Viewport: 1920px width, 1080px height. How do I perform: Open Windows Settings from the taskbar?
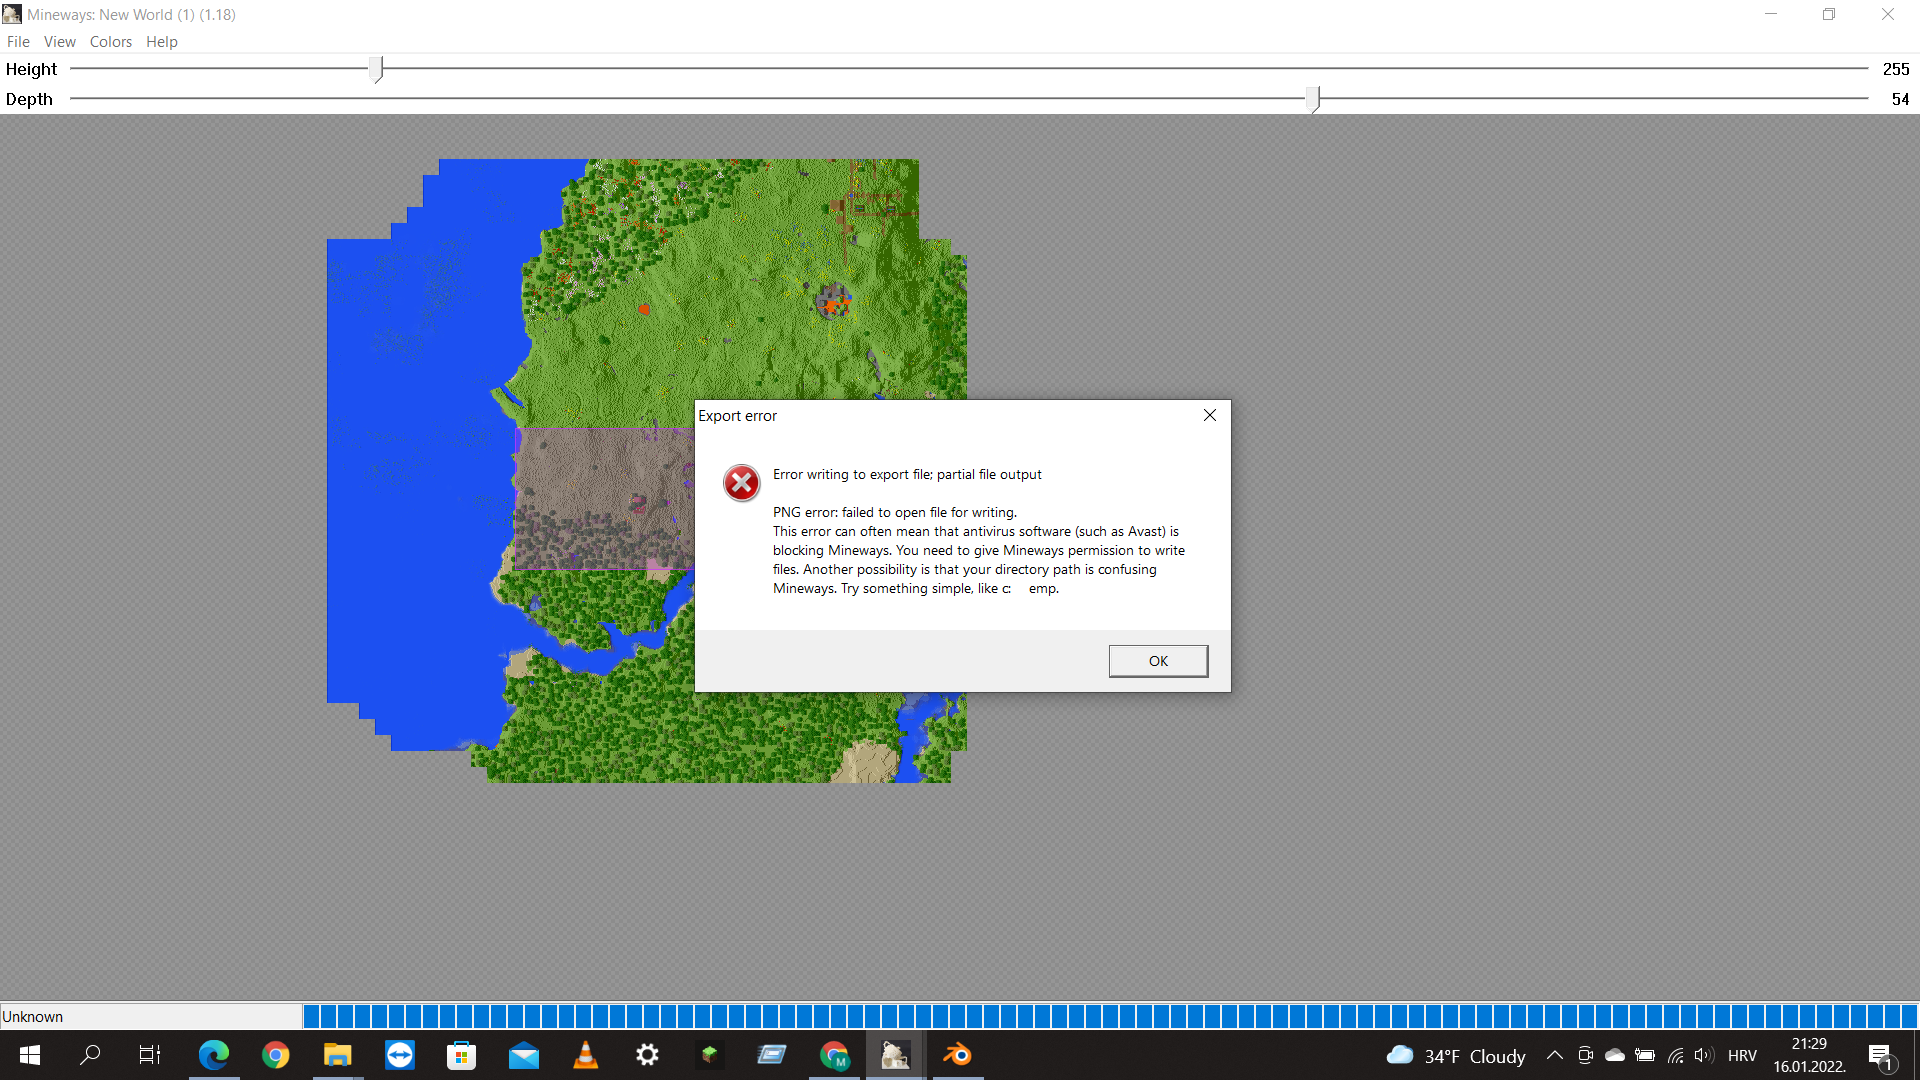(x=648, y=1055)
